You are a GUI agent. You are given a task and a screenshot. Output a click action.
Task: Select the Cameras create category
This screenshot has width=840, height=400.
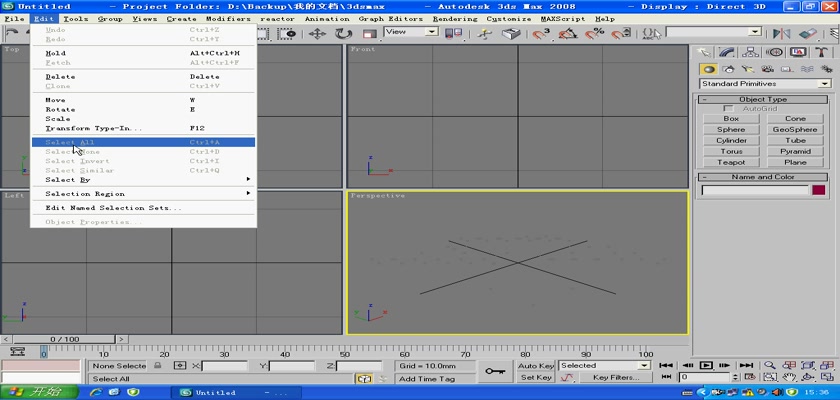[x=767, y=69]
